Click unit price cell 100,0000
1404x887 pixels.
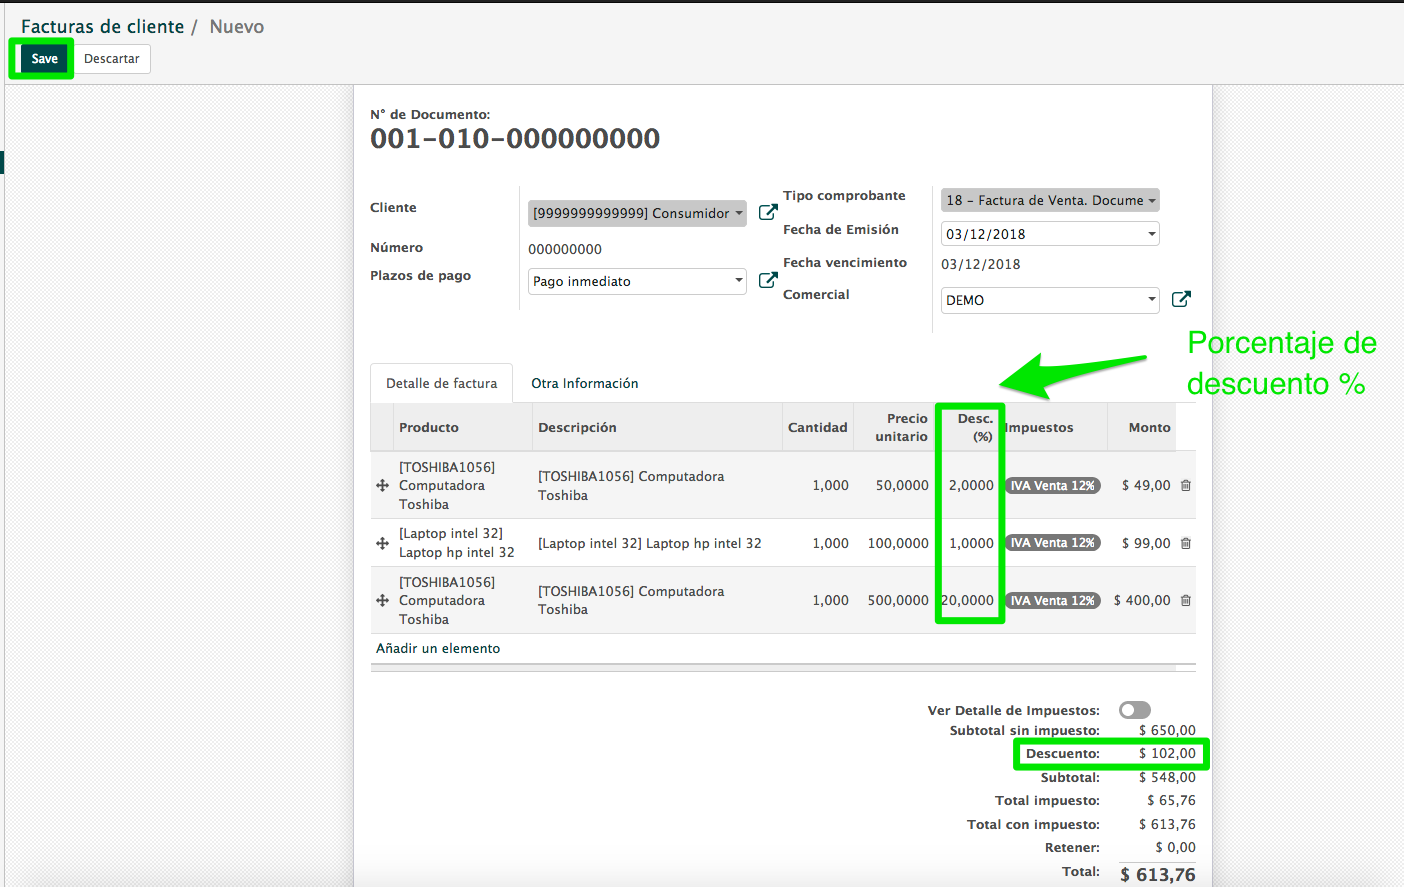(x=898, y=543)
